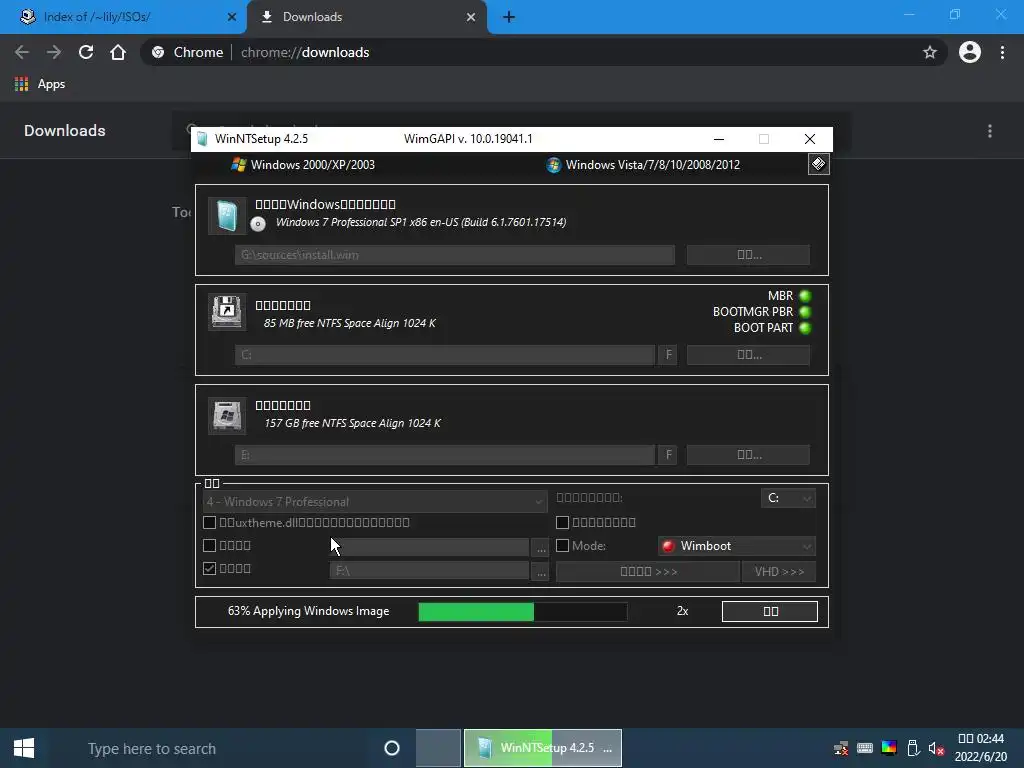Click the cancel button beside progress bar

(770, 611)
